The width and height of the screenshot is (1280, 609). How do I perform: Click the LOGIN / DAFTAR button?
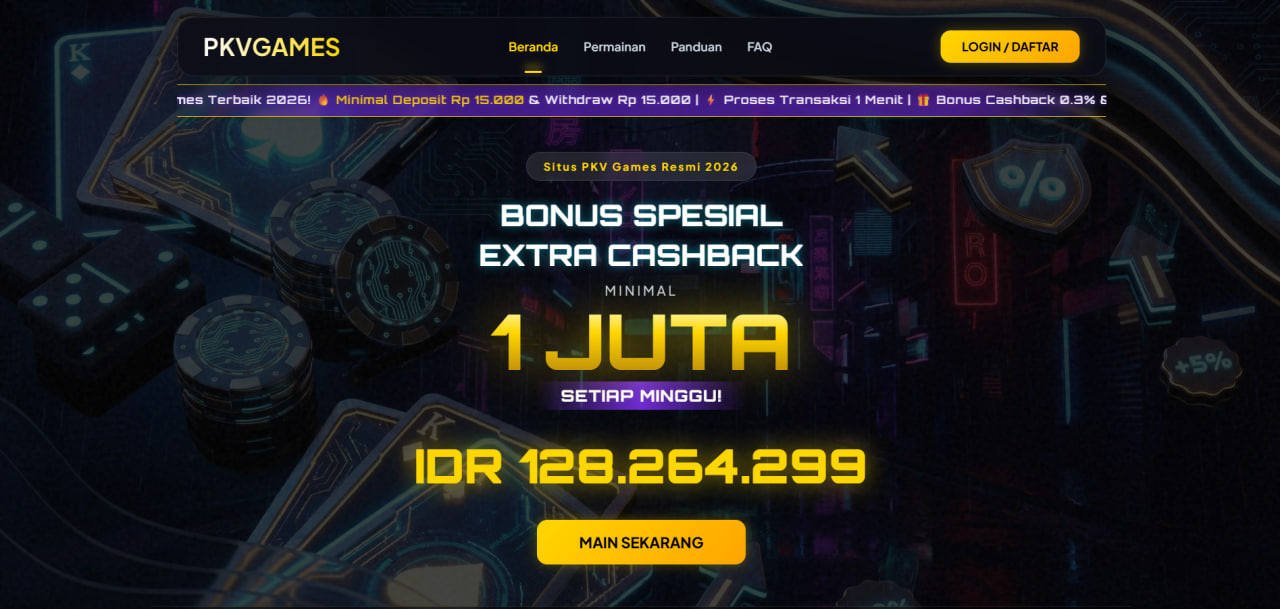pyautogui.click(x=1010, y=47)
